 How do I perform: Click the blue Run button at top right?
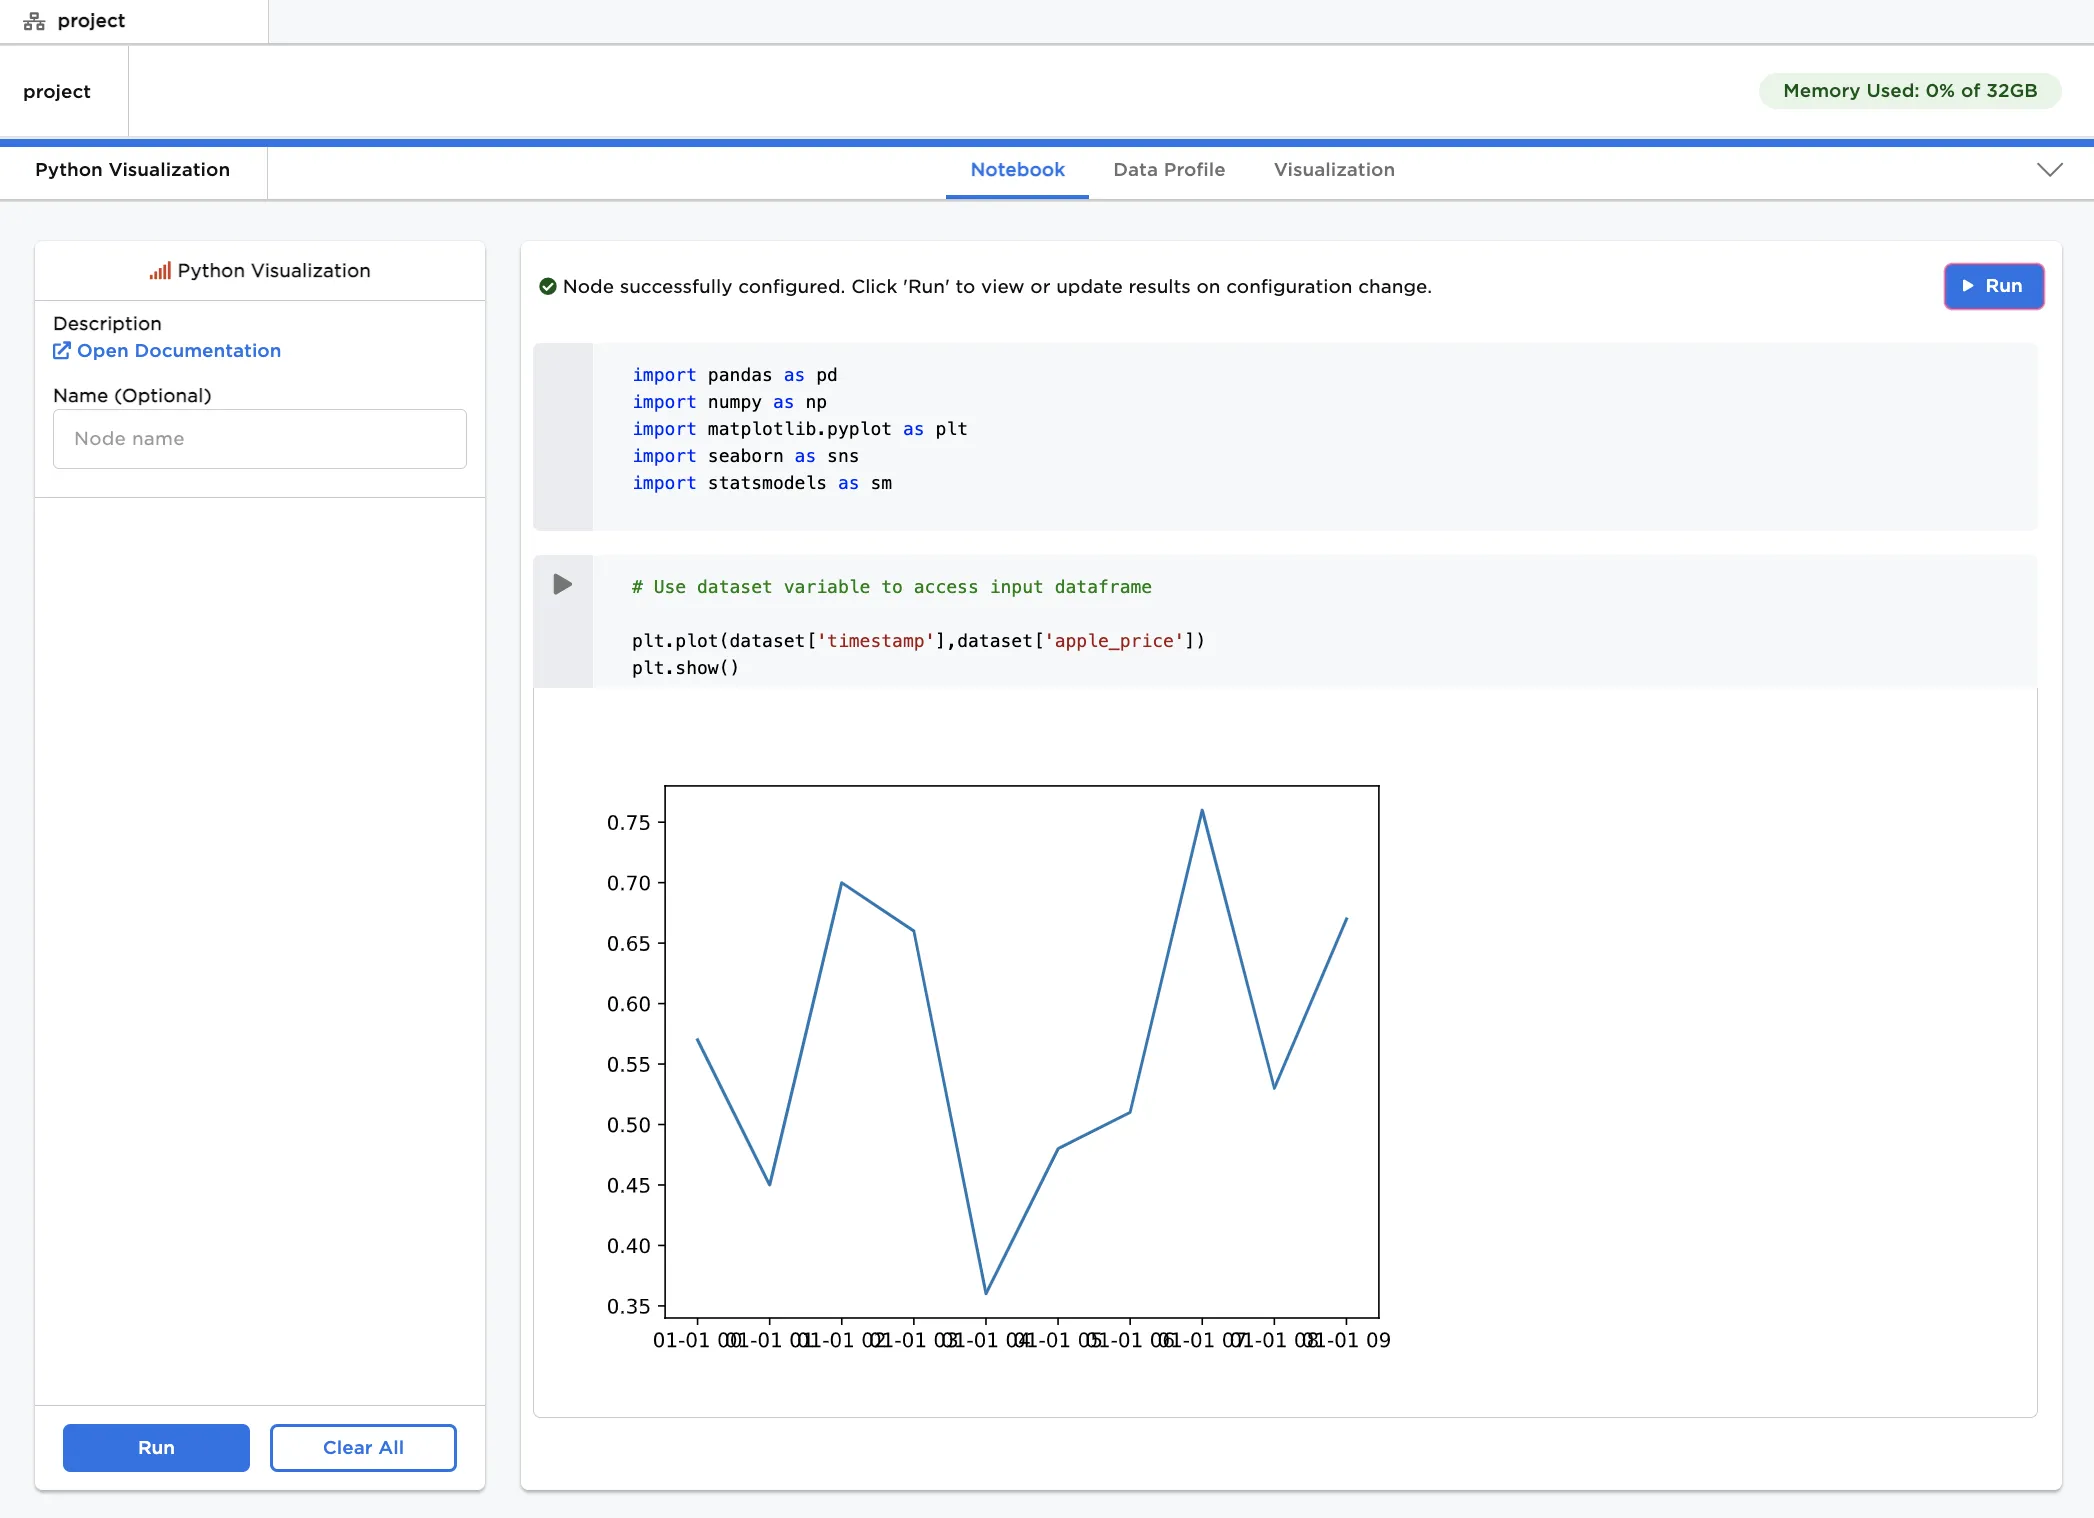tap(1993, 287)
